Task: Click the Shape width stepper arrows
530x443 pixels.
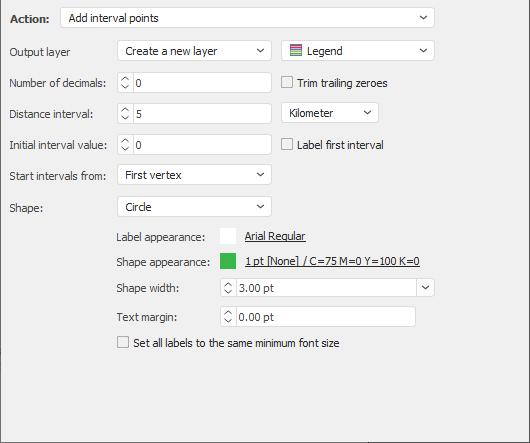Action: click(228, 288)
